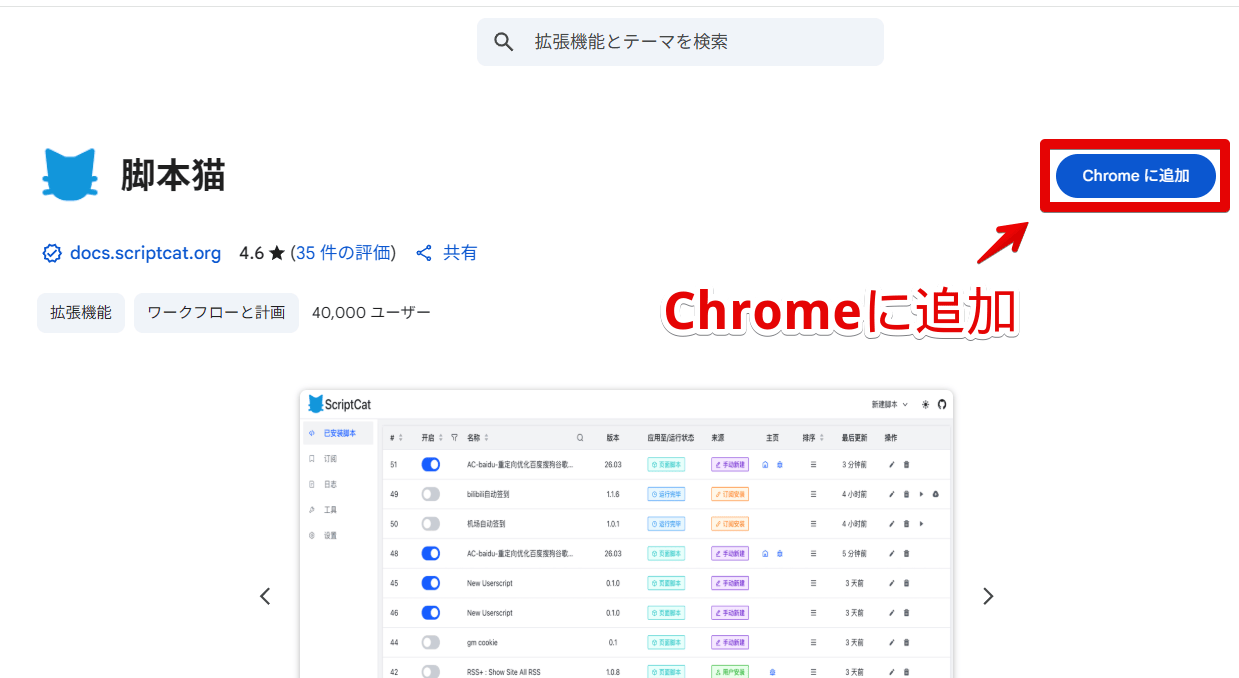Select the 拡張機能 category chip

click(81, 313)
